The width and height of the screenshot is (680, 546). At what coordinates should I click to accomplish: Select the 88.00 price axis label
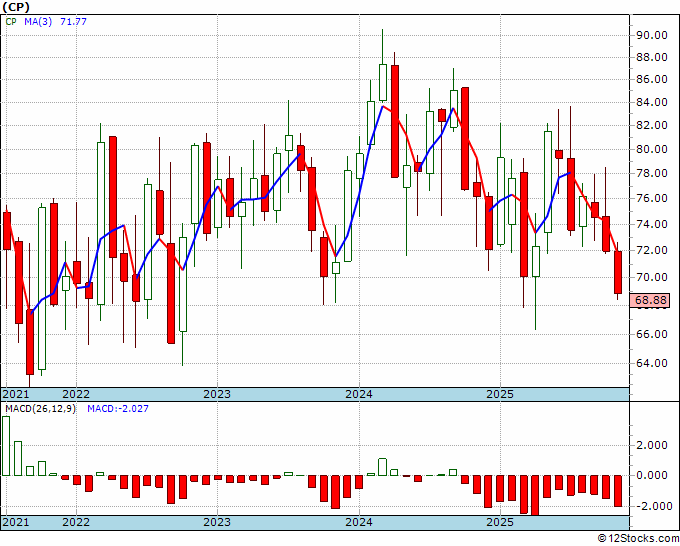[x=652, y=57]
